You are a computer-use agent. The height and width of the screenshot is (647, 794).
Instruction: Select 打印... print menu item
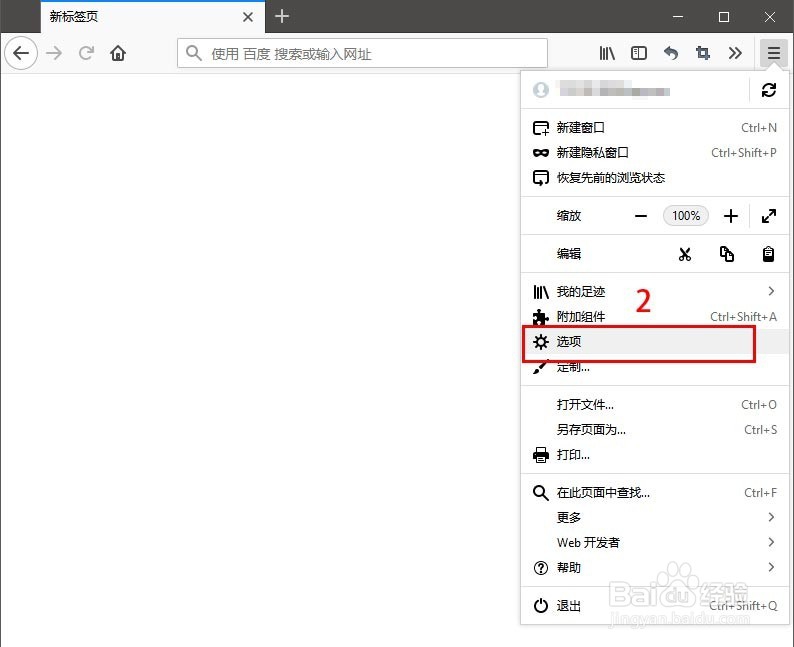655,455
